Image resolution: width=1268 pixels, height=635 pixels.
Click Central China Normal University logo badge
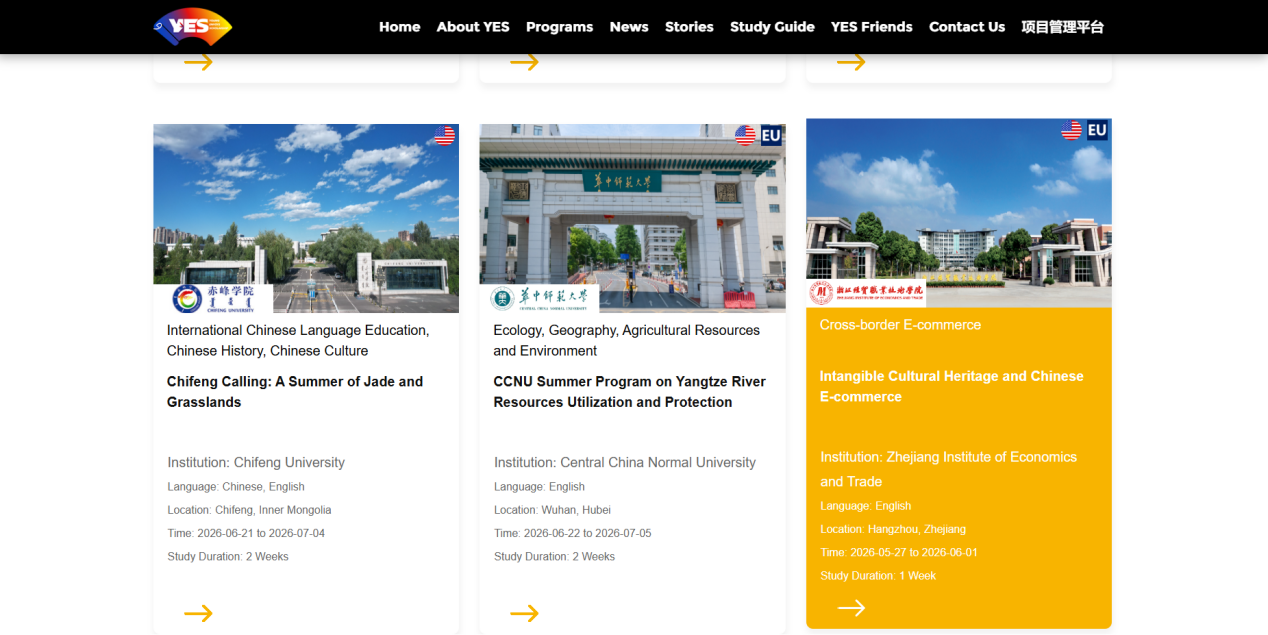click(540, 298)
